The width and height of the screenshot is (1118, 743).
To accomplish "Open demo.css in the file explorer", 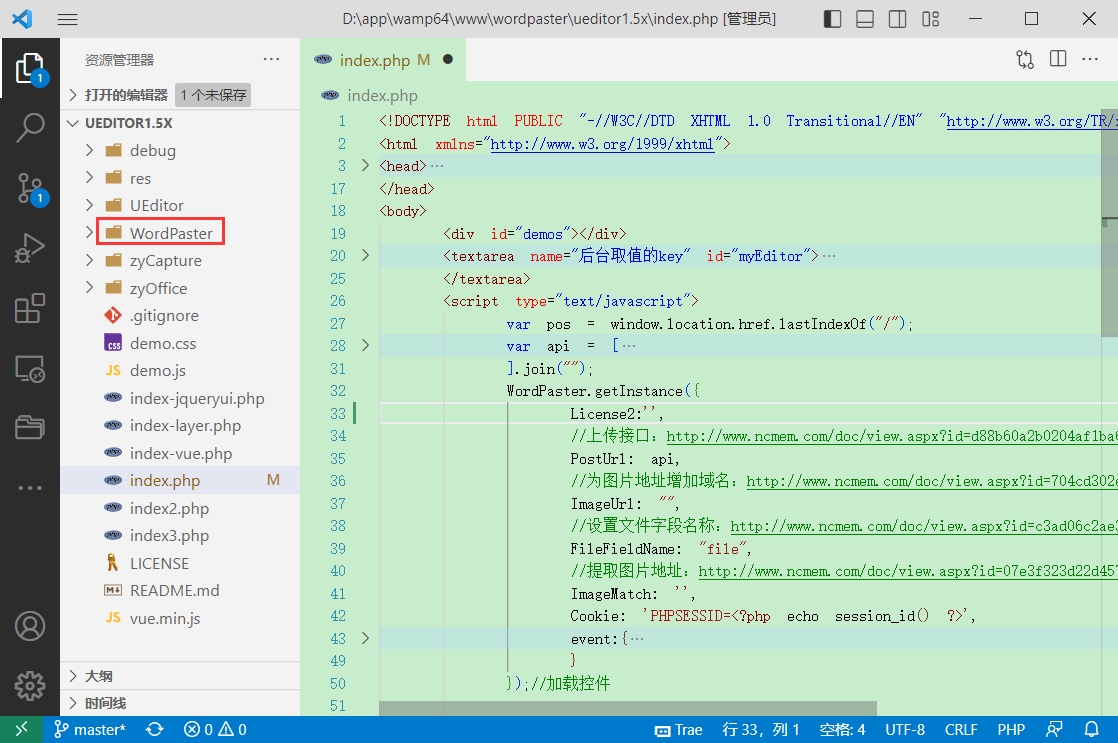I will tap(163, 343).
